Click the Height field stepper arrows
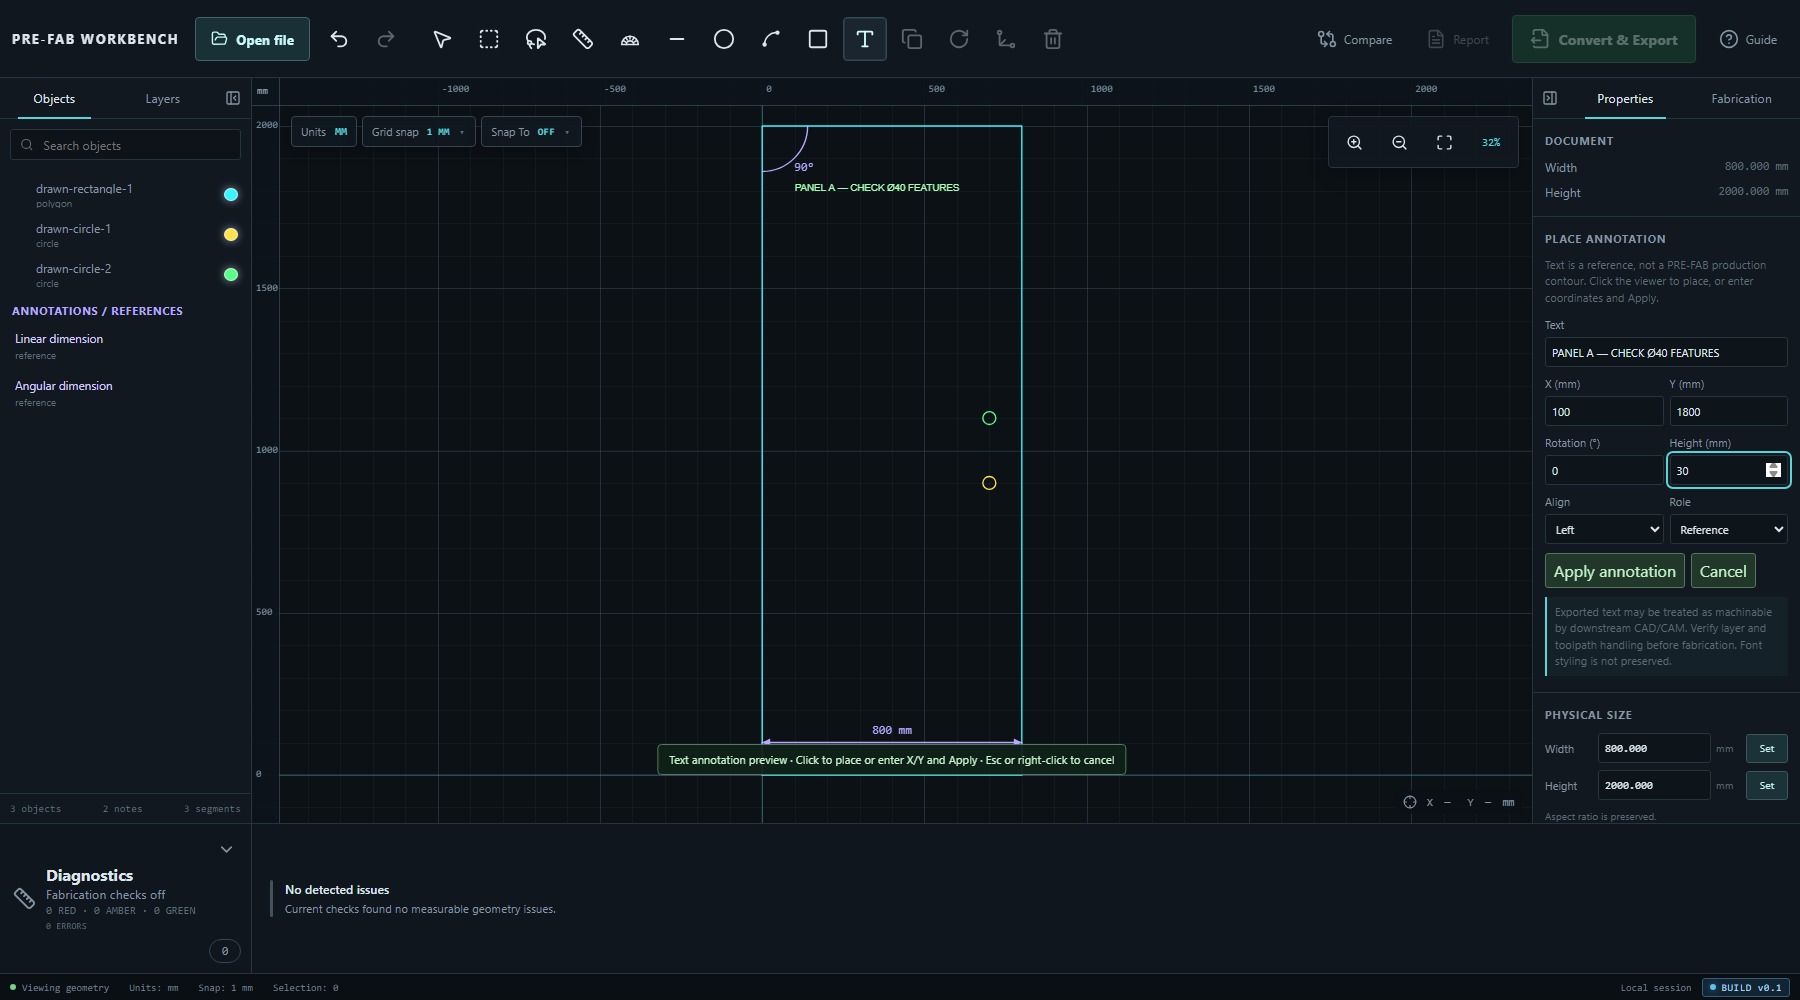This screenshot has width=1800, height=1000. pos(1773,470)
